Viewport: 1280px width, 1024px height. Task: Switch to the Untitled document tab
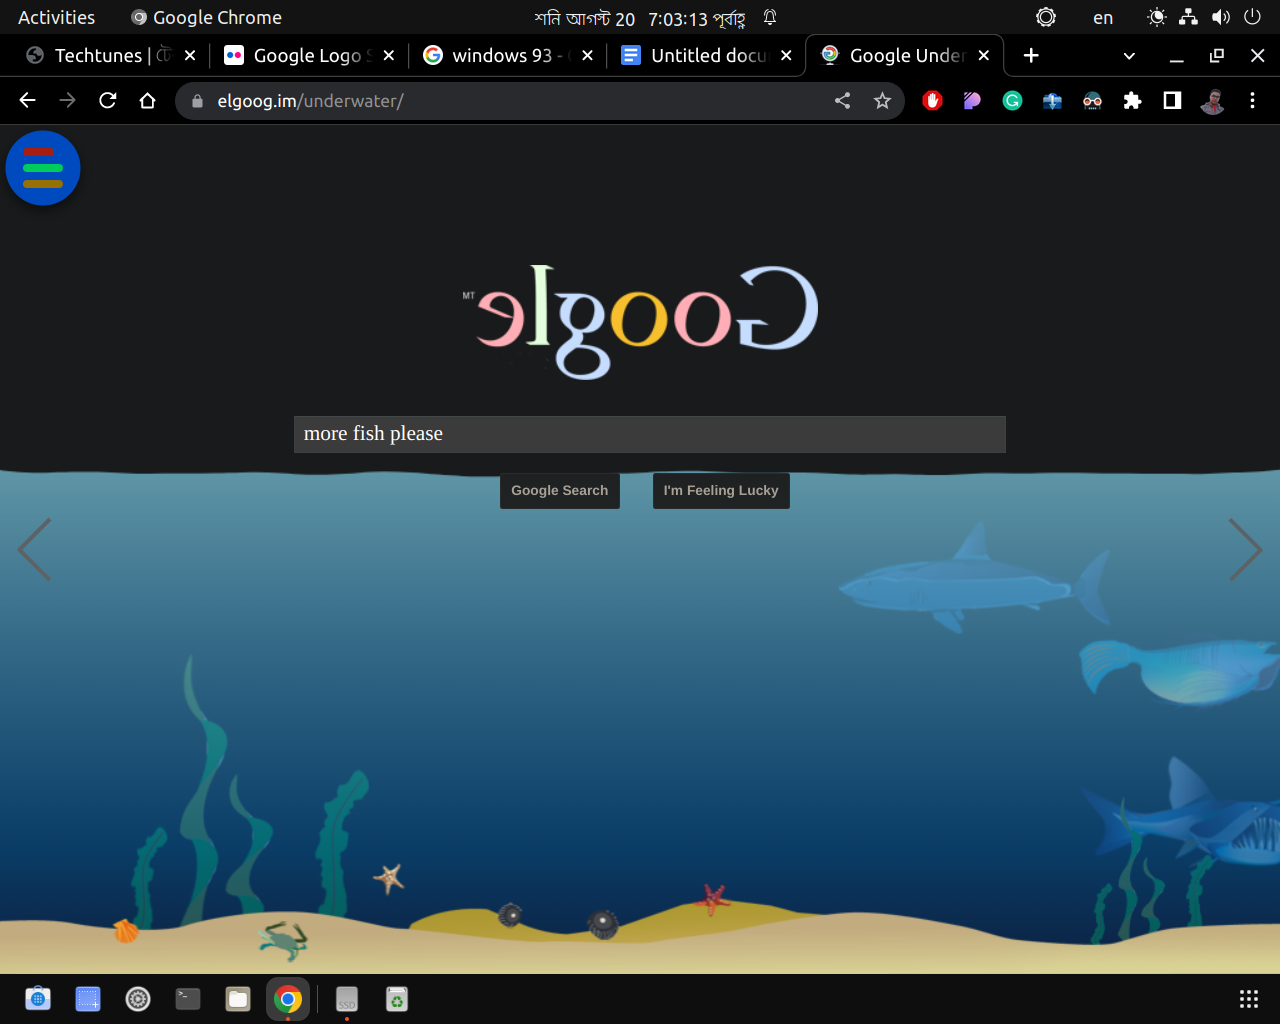tap(705, 55)
